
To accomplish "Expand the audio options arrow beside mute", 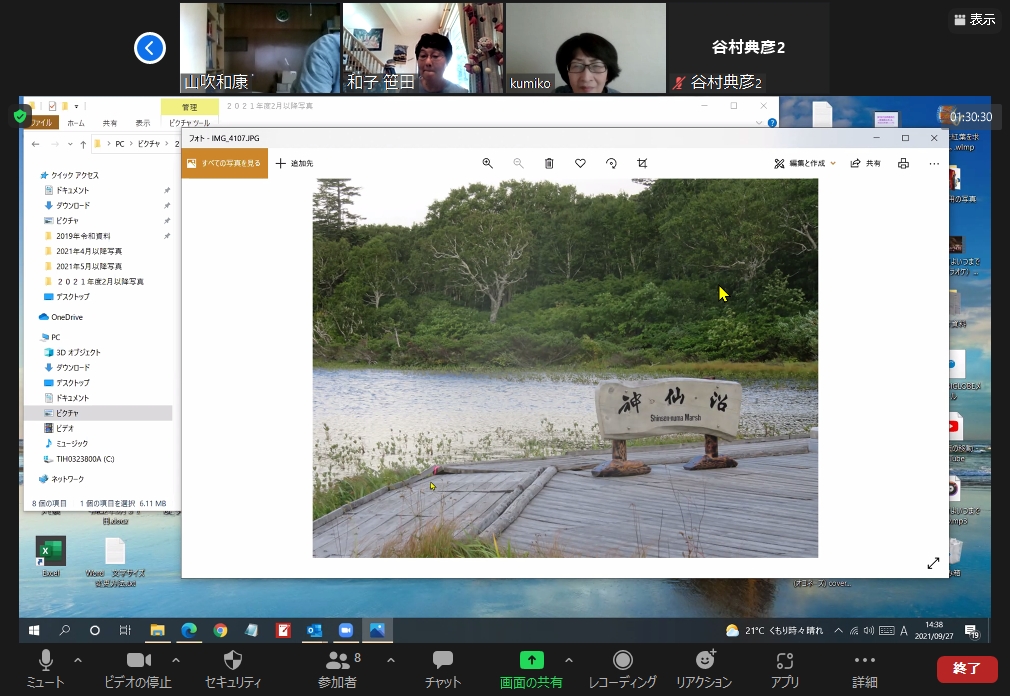I will (78, 660).
